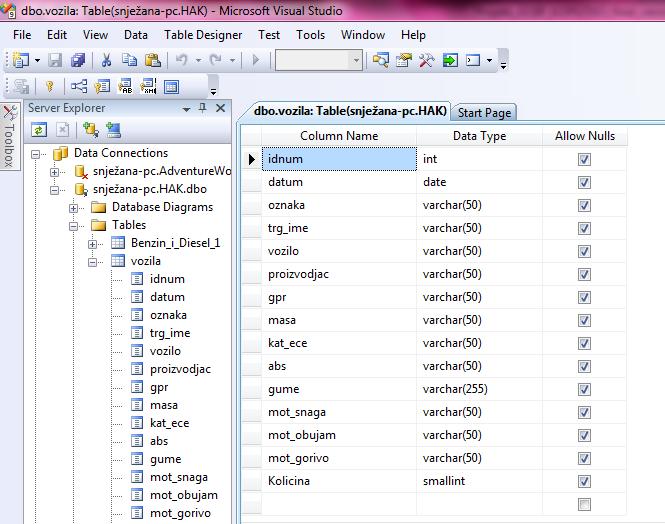Click the New Project toolbar icon

point(20,60)
